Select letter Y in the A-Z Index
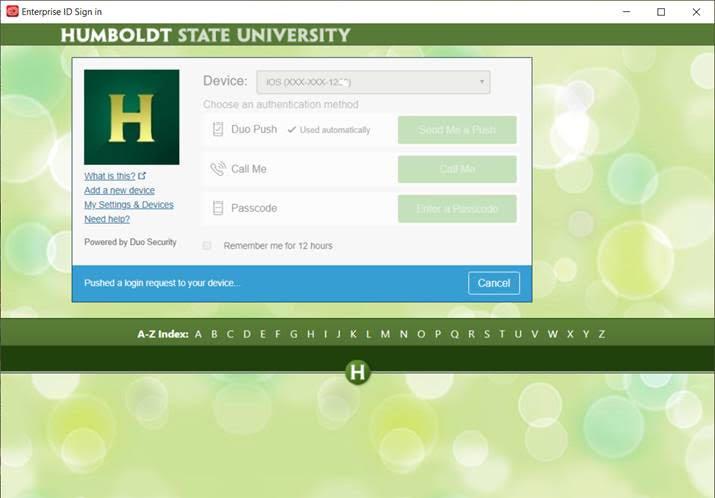 pyautogui.click(x=586, y=334)
